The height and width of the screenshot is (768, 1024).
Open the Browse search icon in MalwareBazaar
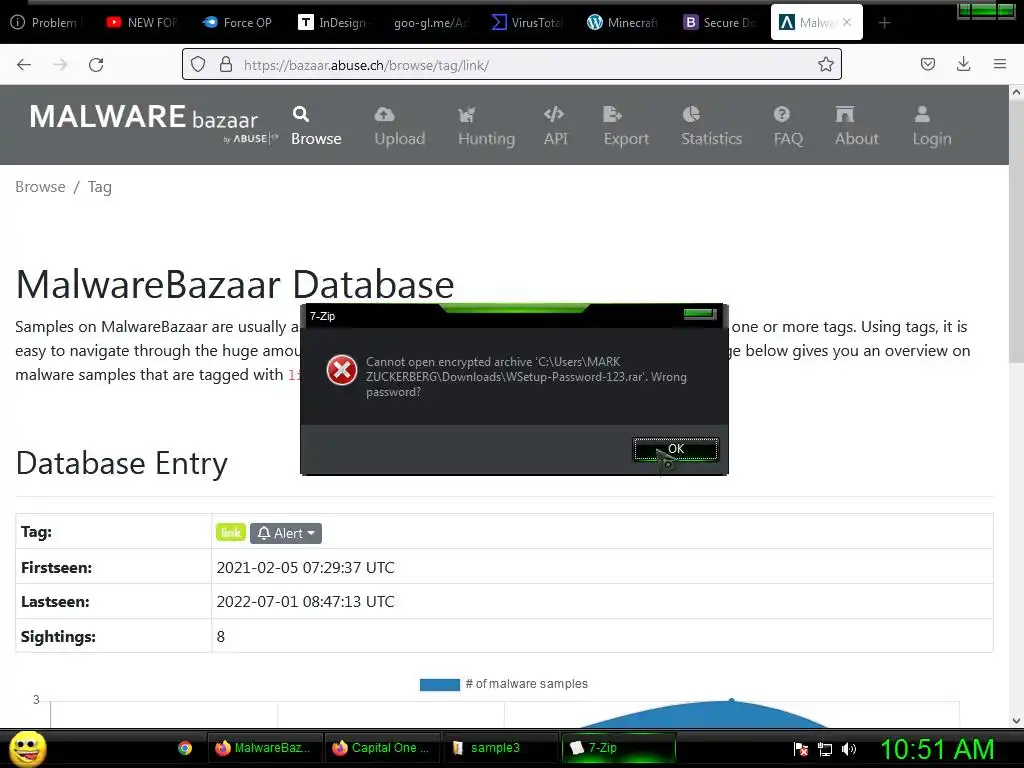click(300, 114)
